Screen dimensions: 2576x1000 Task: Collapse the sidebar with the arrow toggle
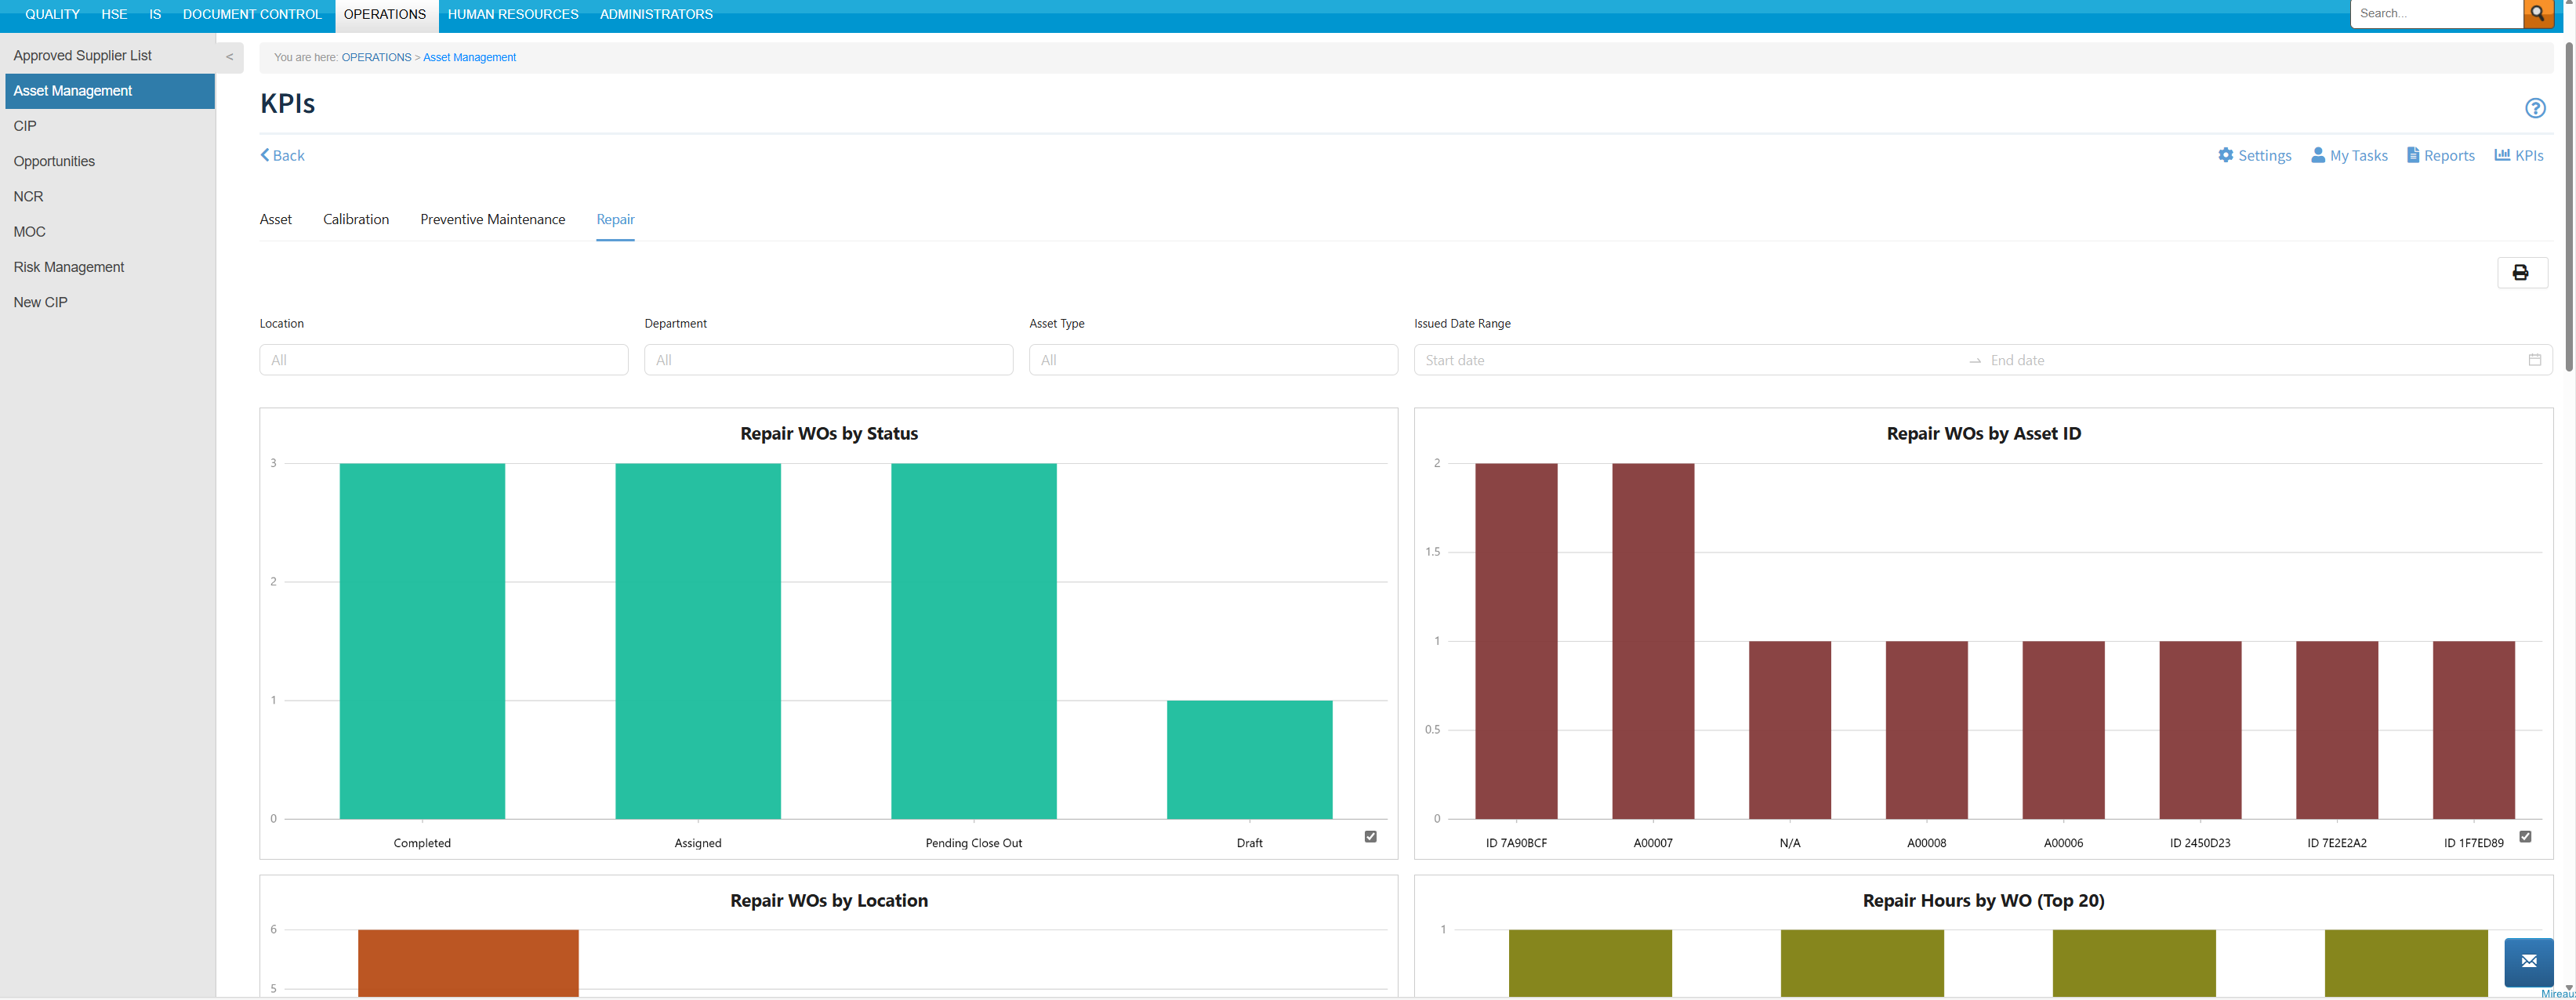(230, 57)
